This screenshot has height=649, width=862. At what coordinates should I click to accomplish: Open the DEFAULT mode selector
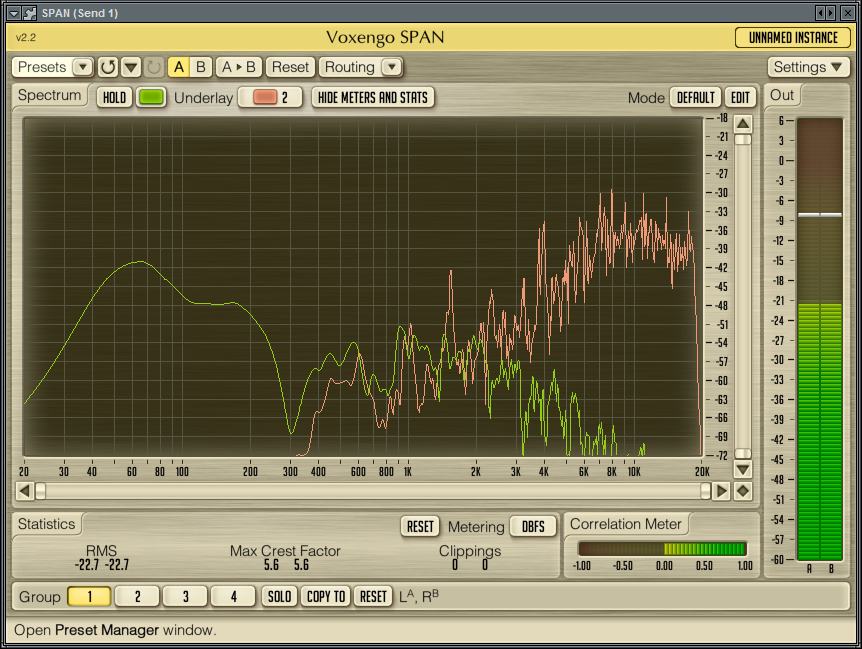[695, 97]
